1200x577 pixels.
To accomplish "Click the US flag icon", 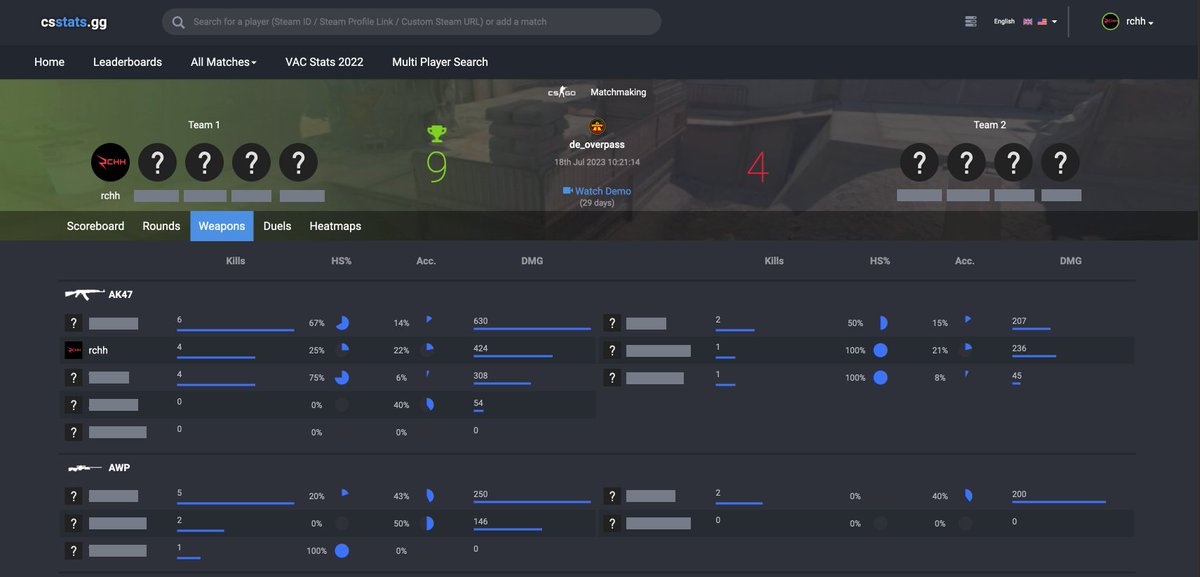I will tap(1042, 21).
